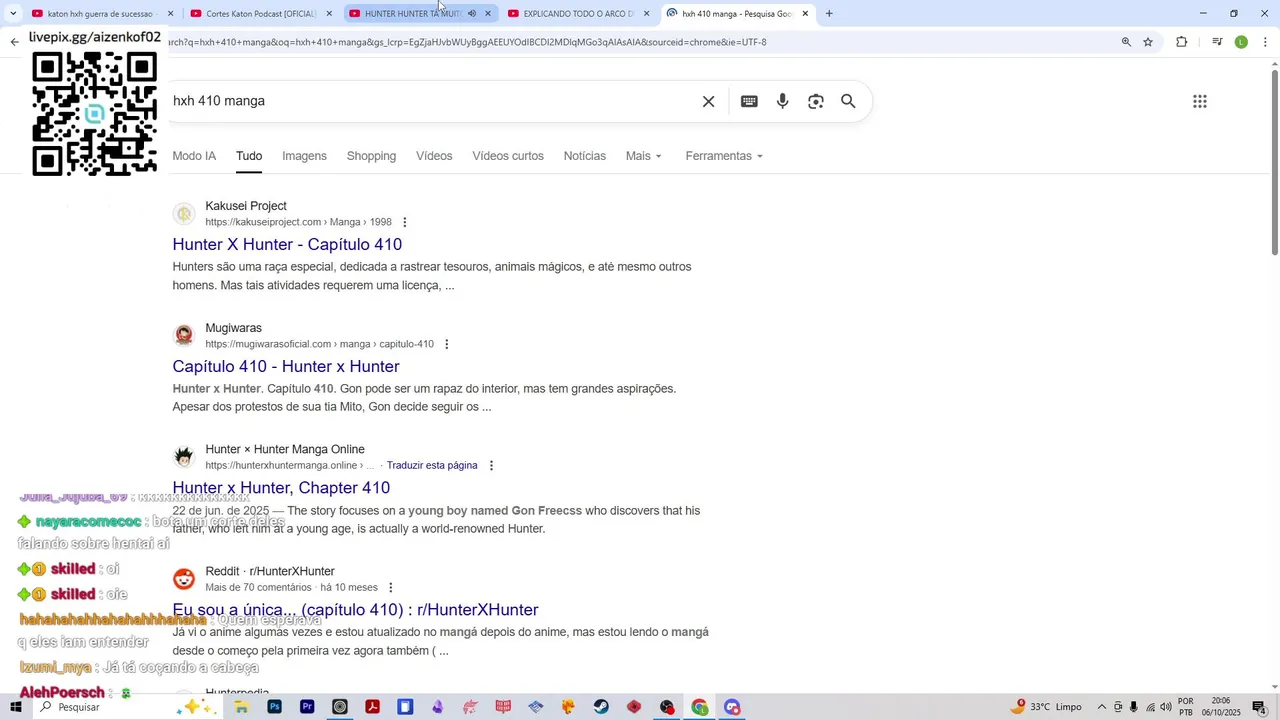The image size is (1280, 720).
Task: Open Eu sou a única Reddit result
Action: pyautogui.click(x=355, y=610)
